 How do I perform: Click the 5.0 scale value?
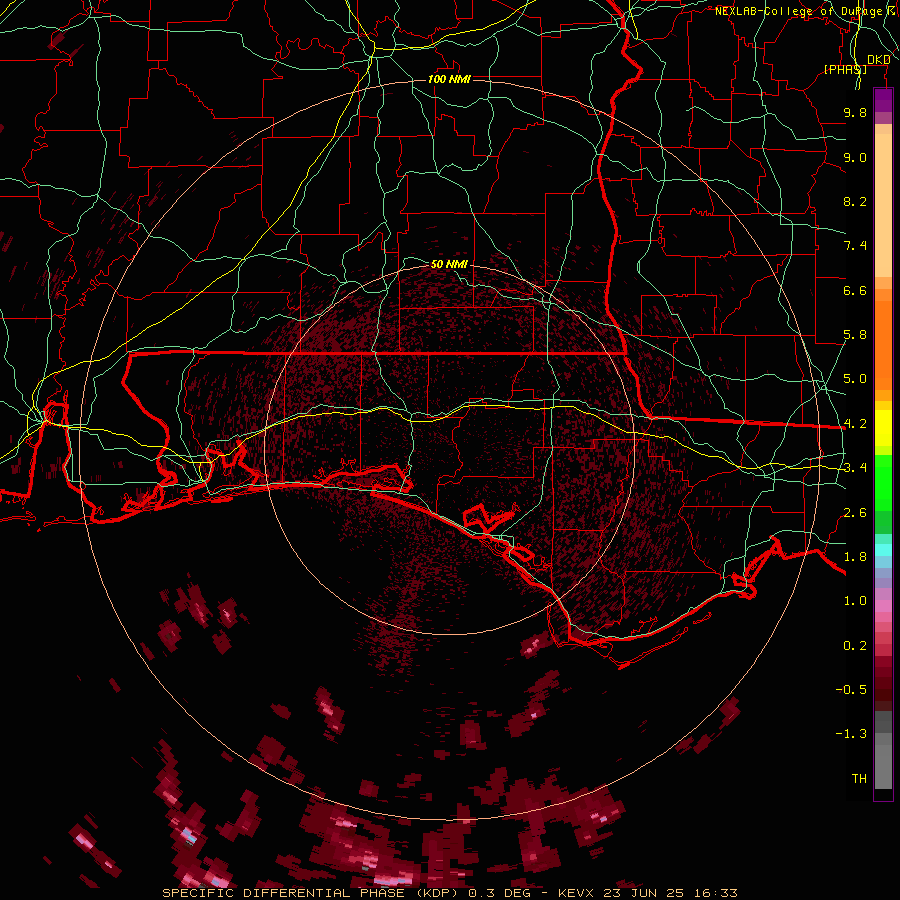coord(855,379)
